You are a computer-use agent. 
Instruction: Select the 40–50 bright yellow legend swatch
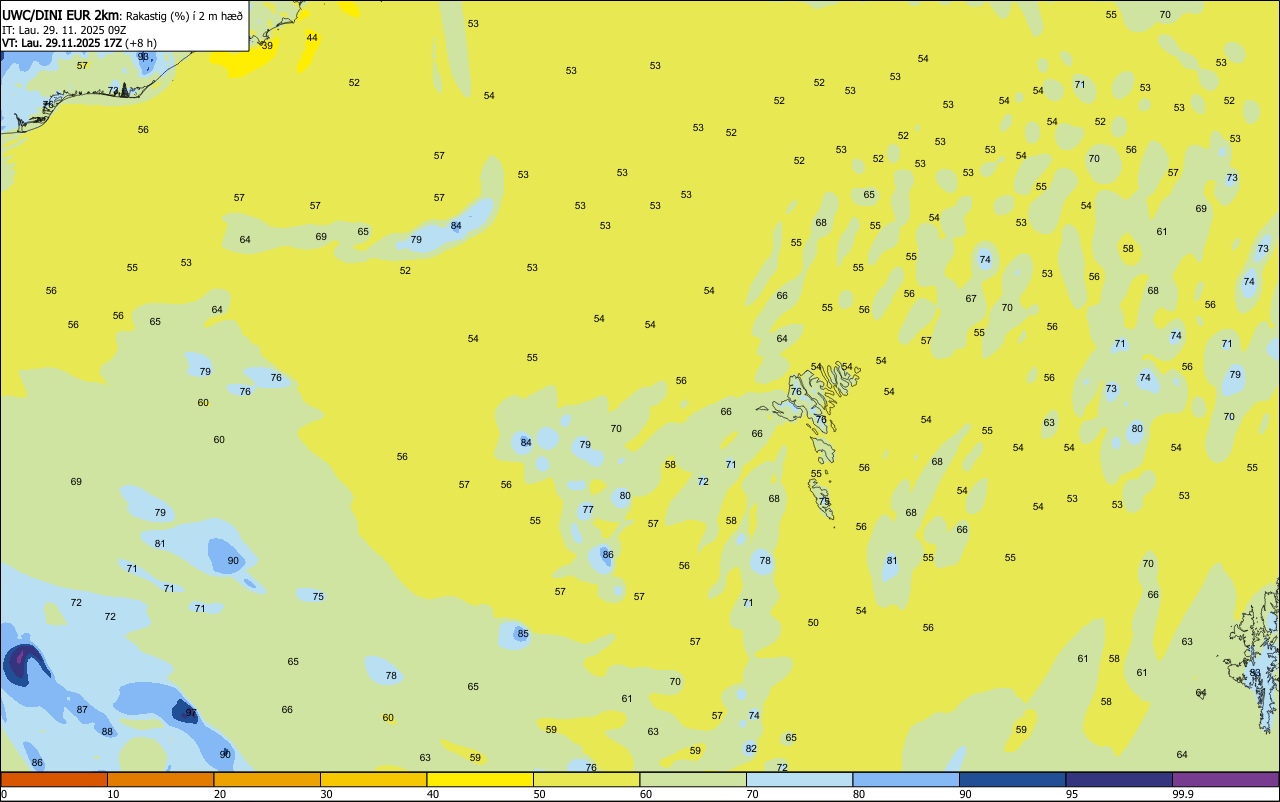coord(480,779)
